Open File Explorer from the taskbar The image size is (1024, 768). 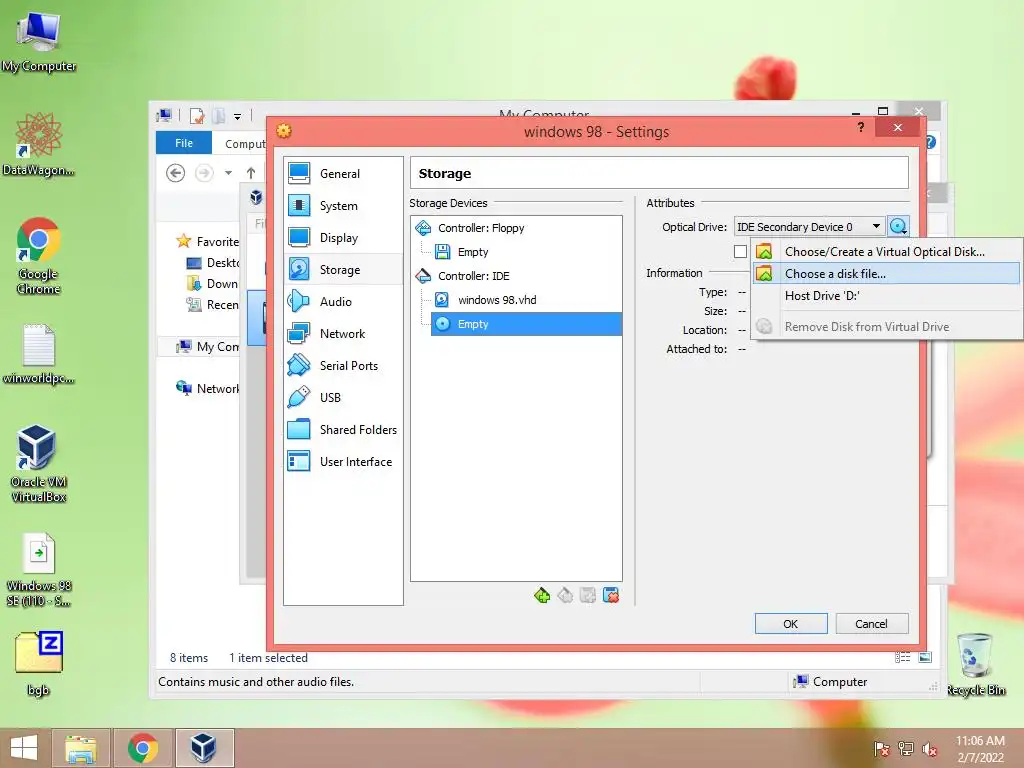[80, 748]
